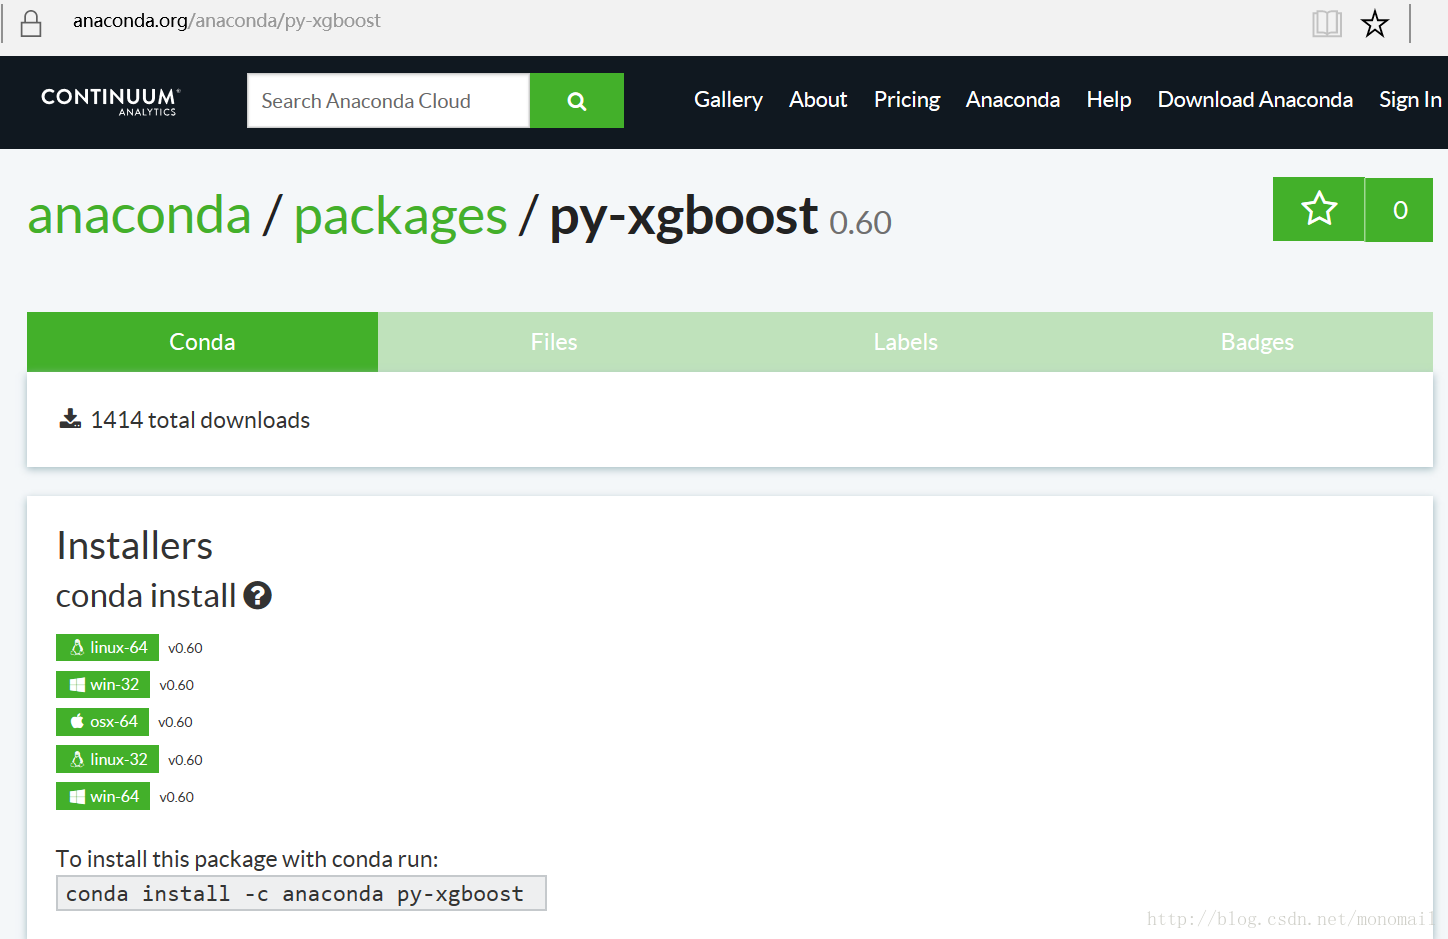This screenshot has height=939, width=1448.
Task: Add page to browser favorites star
Action: pyautogui.click(x=1375, y=23)
